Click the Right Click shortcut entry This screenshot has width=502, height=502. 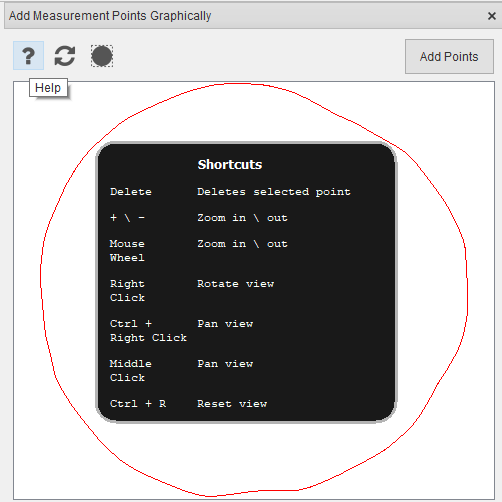(127, 290)
